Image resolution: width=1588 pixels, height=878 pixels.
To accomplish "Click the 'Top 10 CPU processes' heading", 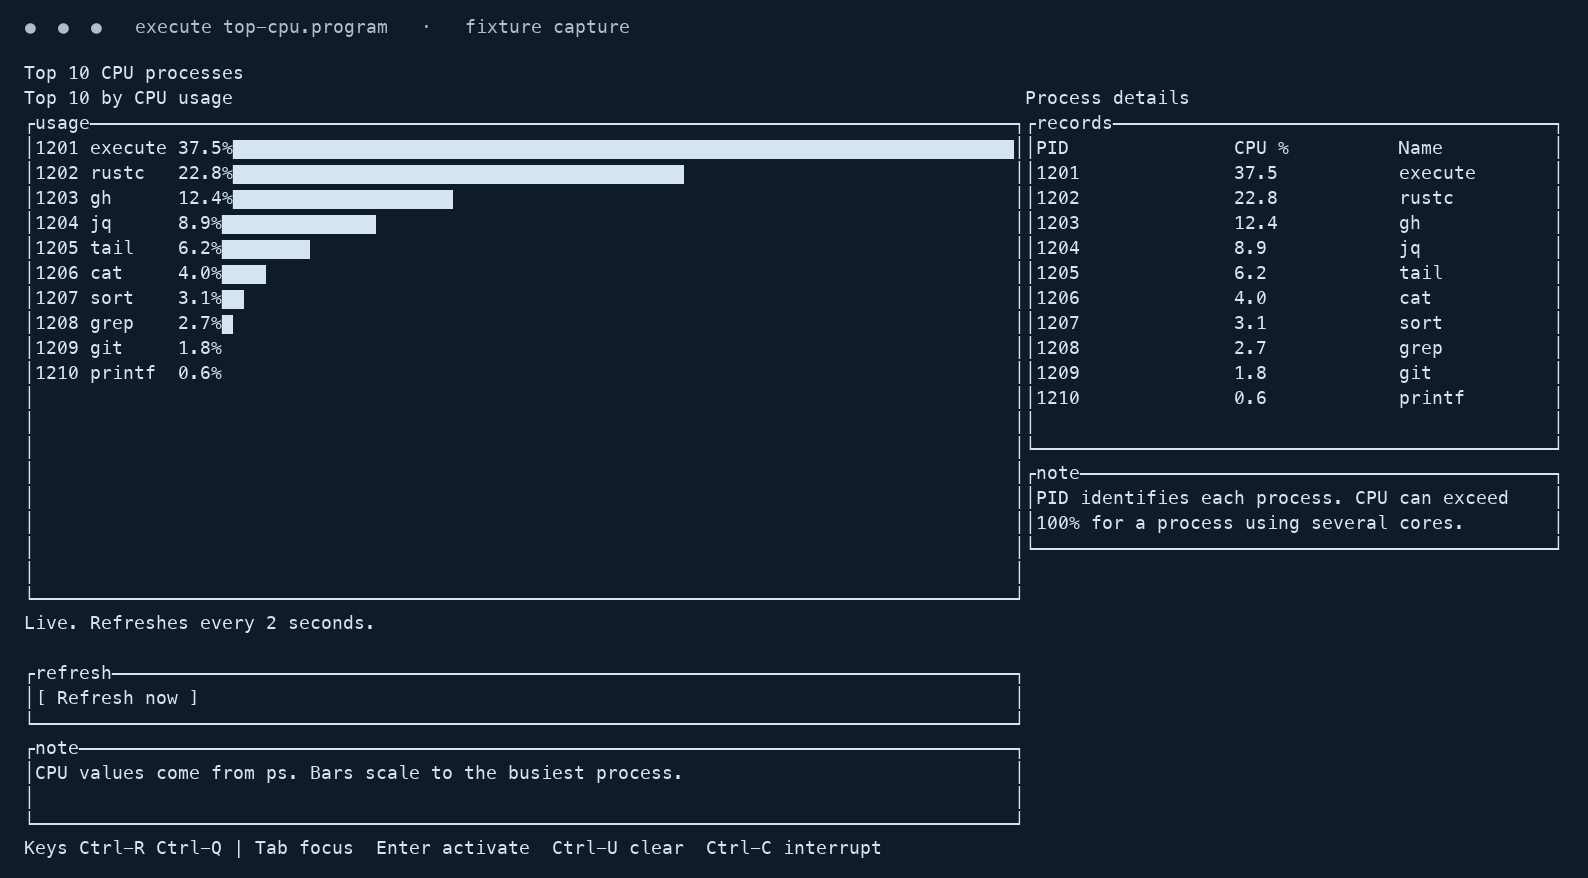I will (134, 73).
